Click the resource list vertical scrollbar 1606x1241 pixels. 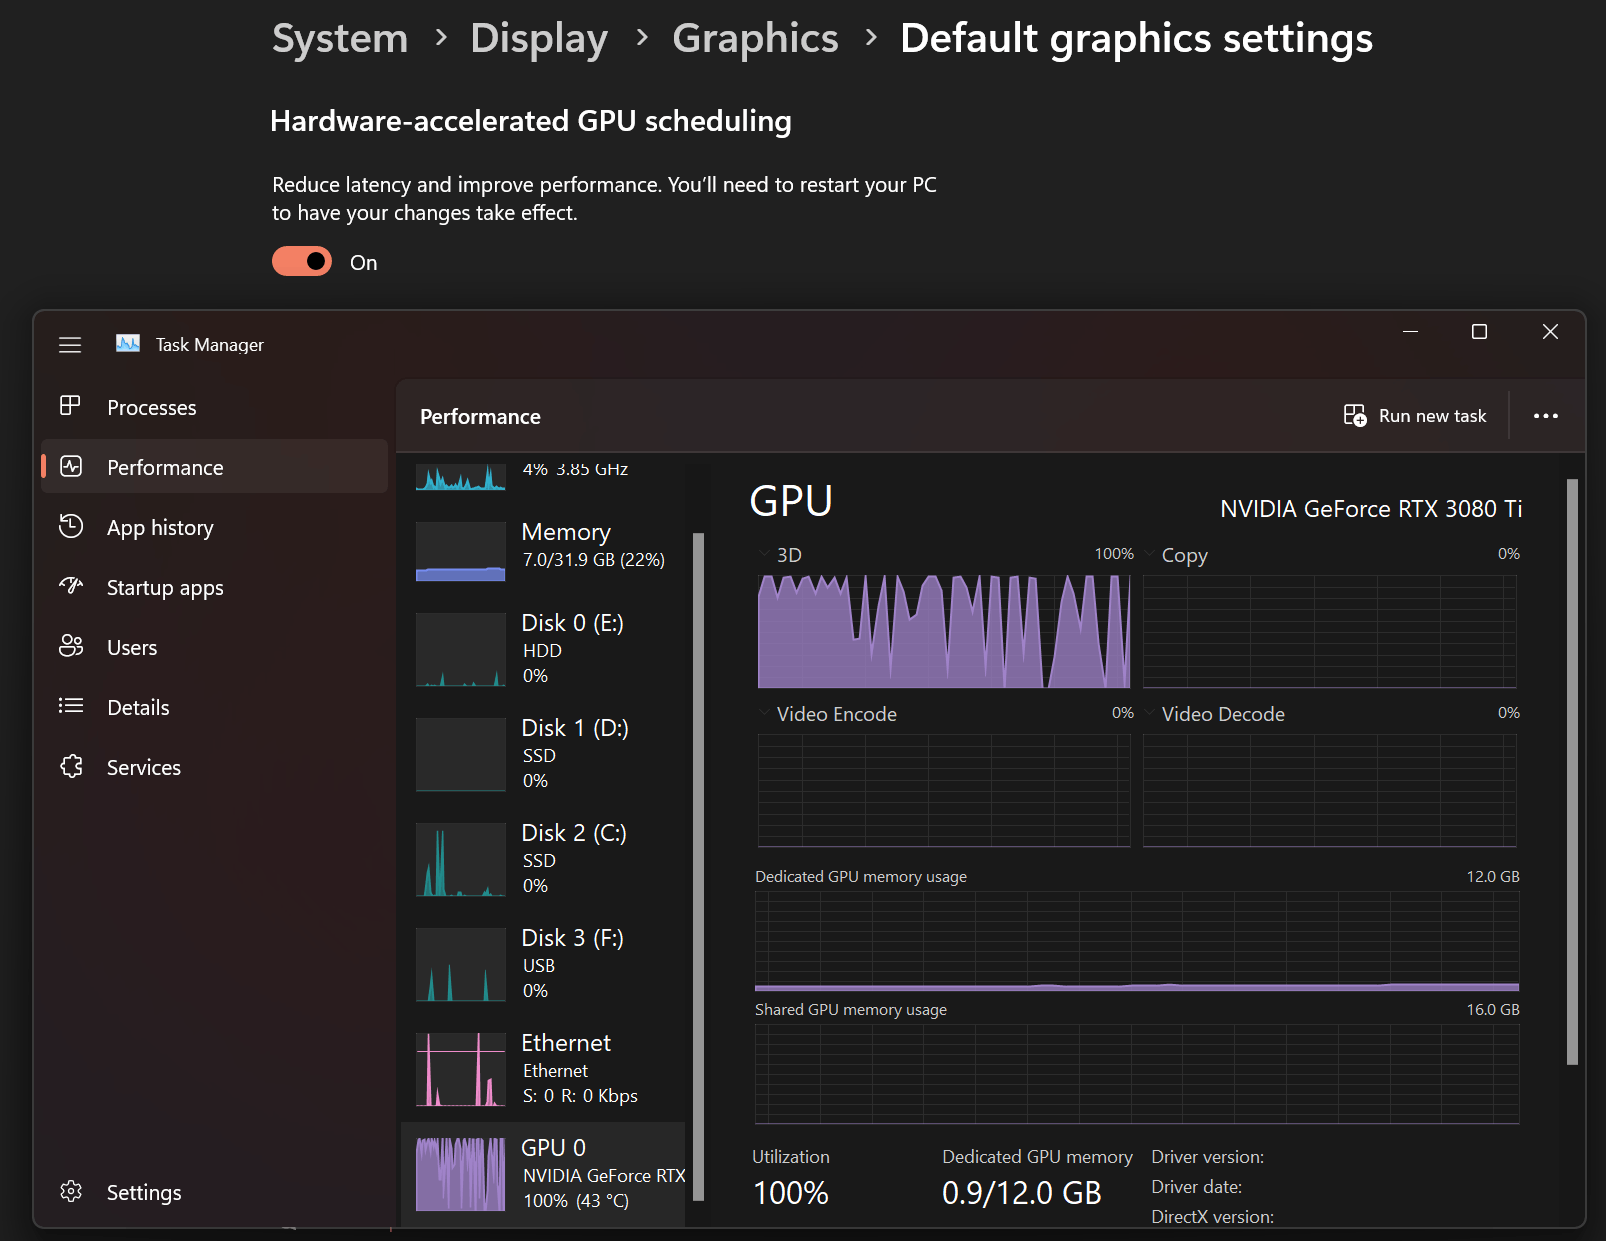(x=698, y=866)
